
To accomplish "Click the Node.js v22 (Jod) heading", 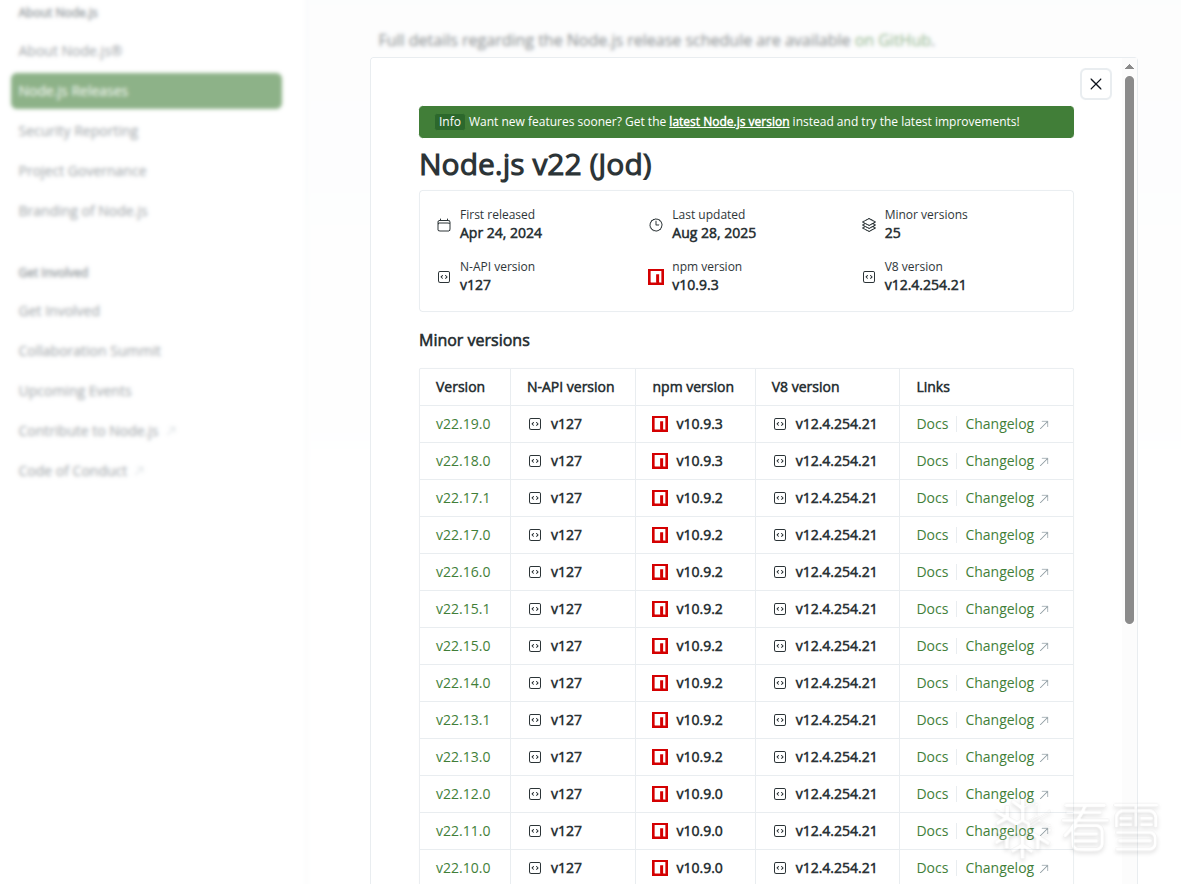I will (536, 165).
